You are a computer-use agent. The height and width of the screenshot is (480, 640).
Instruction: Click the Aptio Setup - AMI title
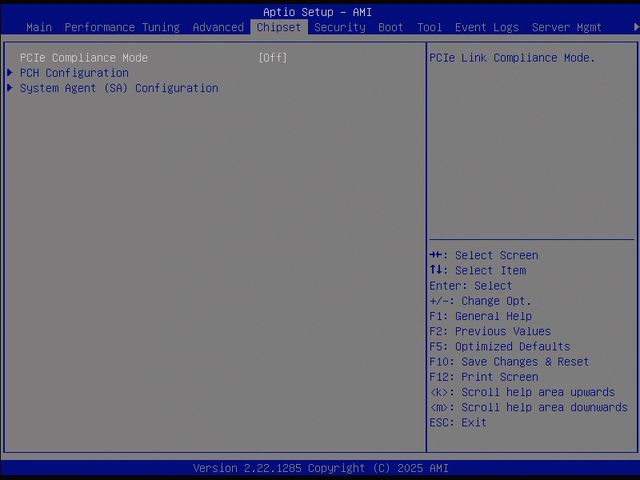tap(317, 12)
